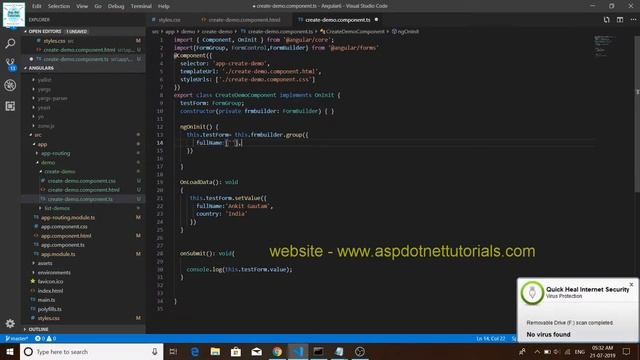Open create-demo.component.css in explorer
640x360 pixels.
point(82,180)
